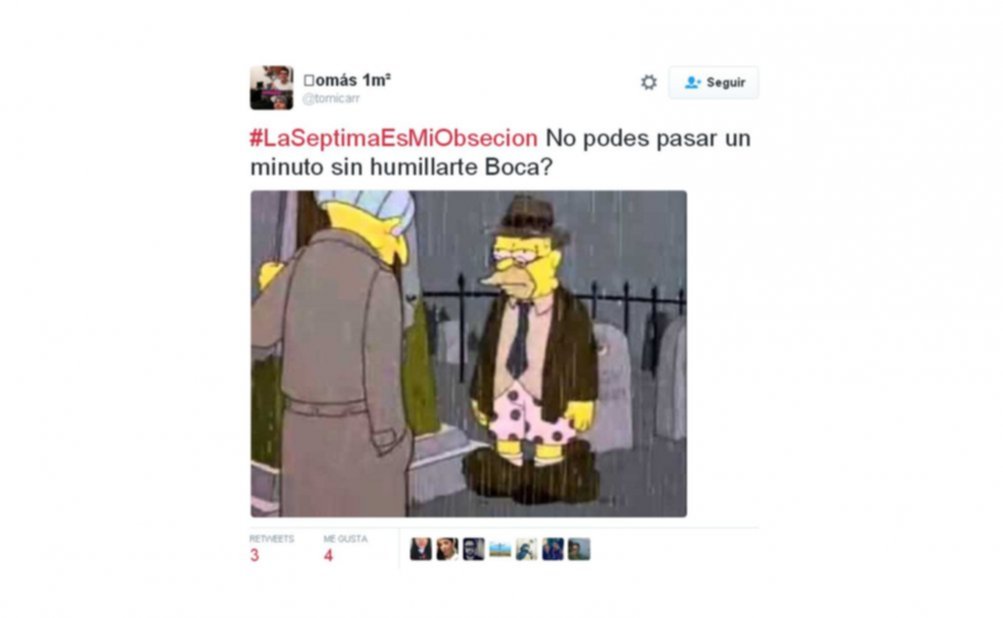
Task: Click the last liker avatar thumbnail
Action: (579, 549)
